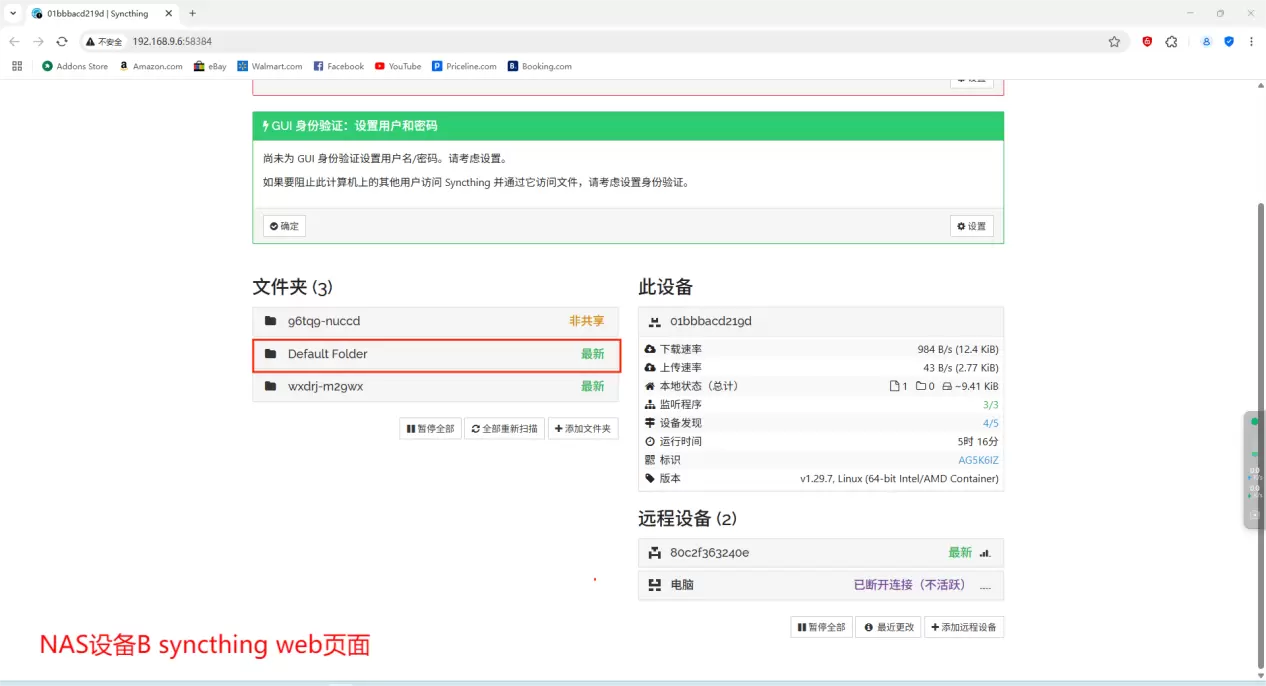Click the 3/3 listeners link
This screenshot has width=1266, height=686.
[x=990, y=405]
